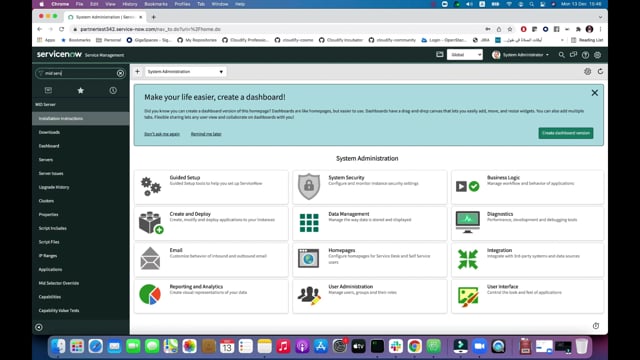Screen dimensions: 640x360
Task: Open the Reporting and Analytics pie icon
Action: click(x=150, y=295)
